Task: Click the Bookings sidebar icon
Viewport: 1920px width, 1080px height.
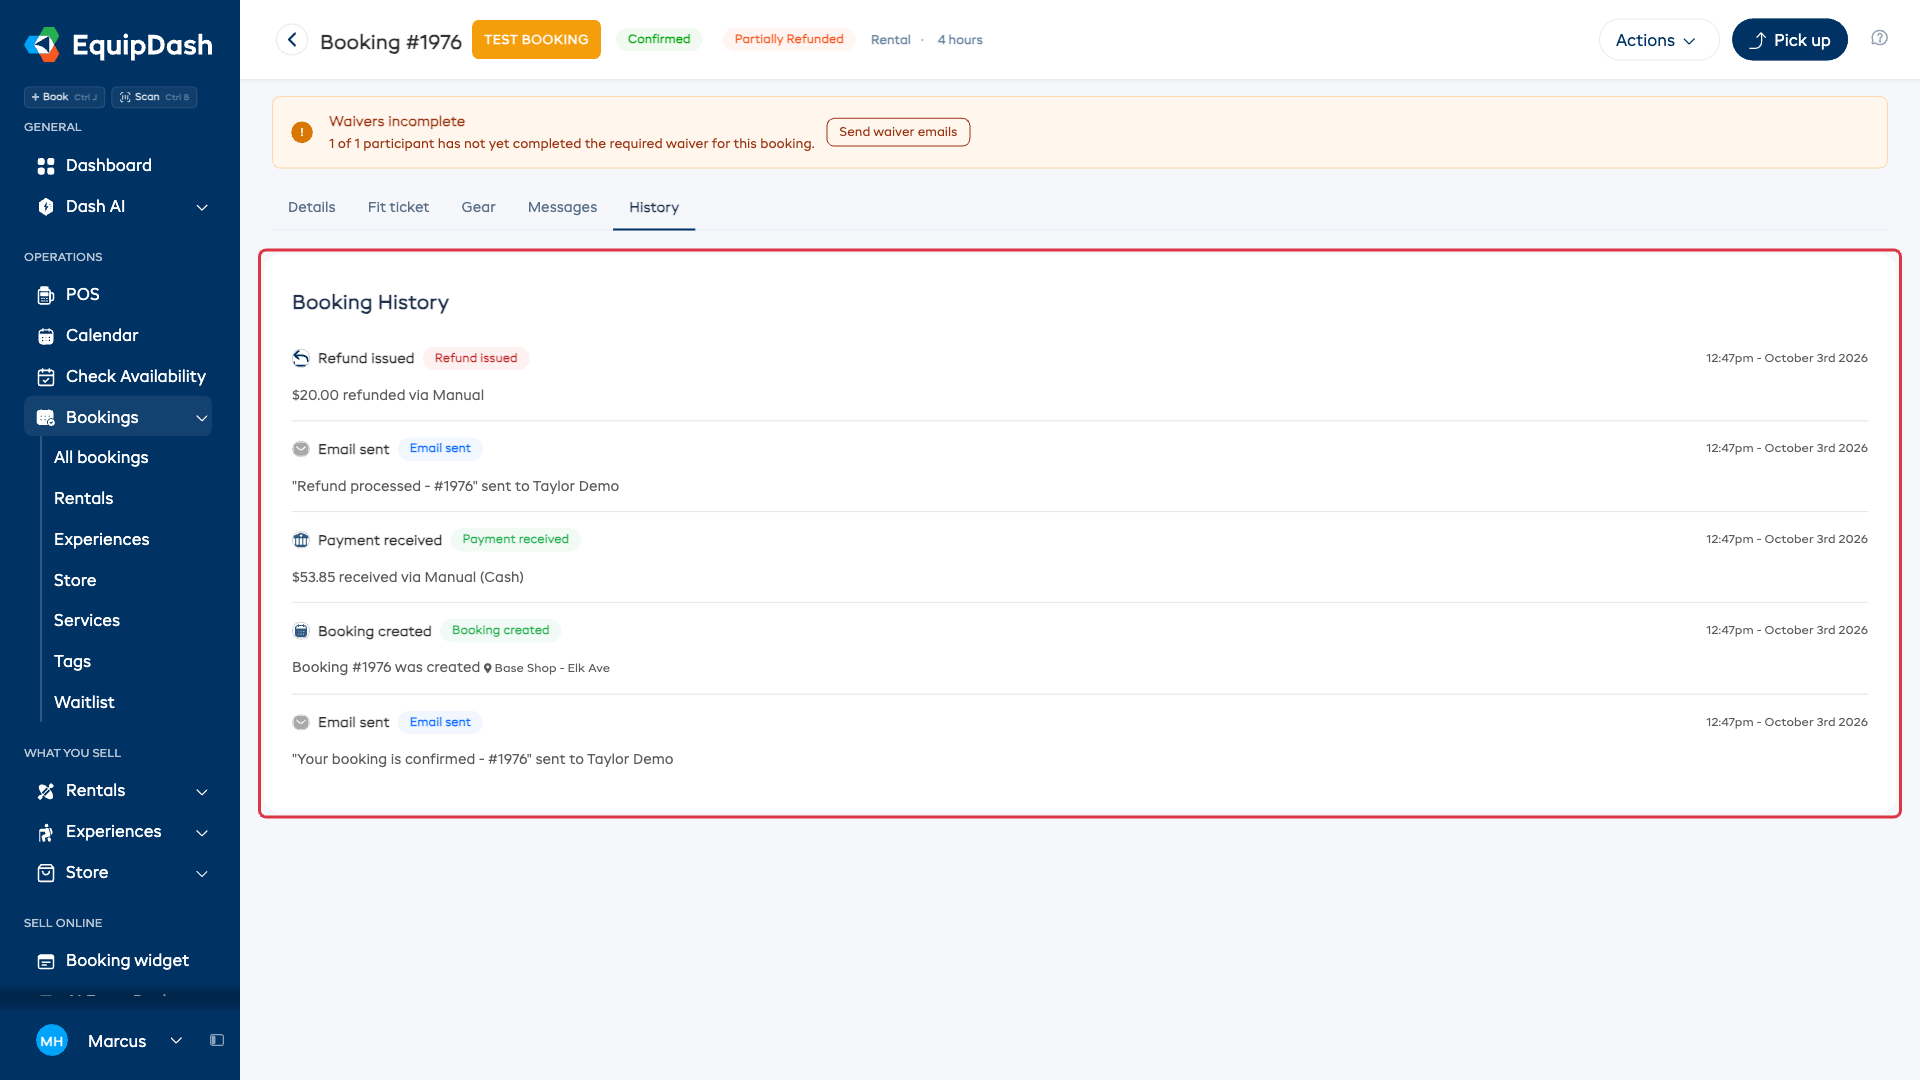Action: pyautogui.click(x=46, y=418)
